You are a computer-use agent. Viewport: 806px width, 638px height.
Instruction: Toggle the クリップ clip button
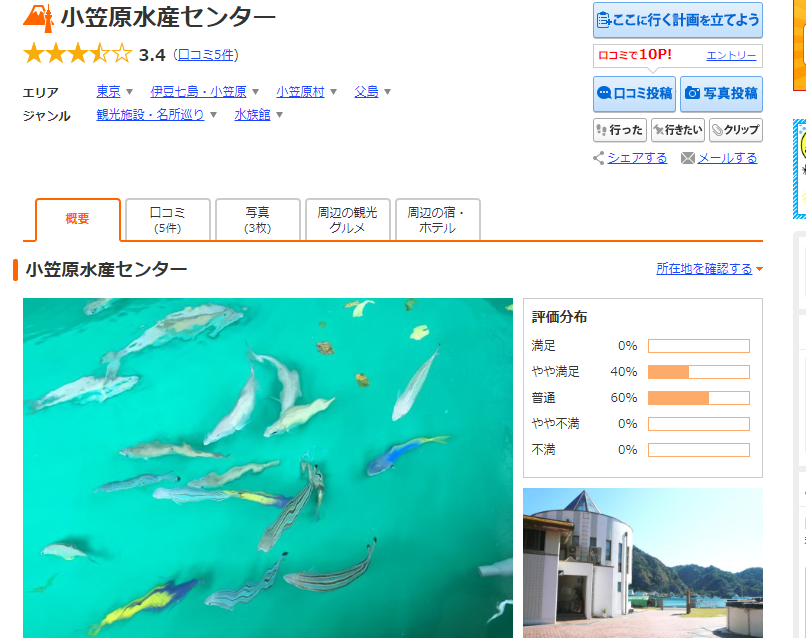click(x=736, y=130)
